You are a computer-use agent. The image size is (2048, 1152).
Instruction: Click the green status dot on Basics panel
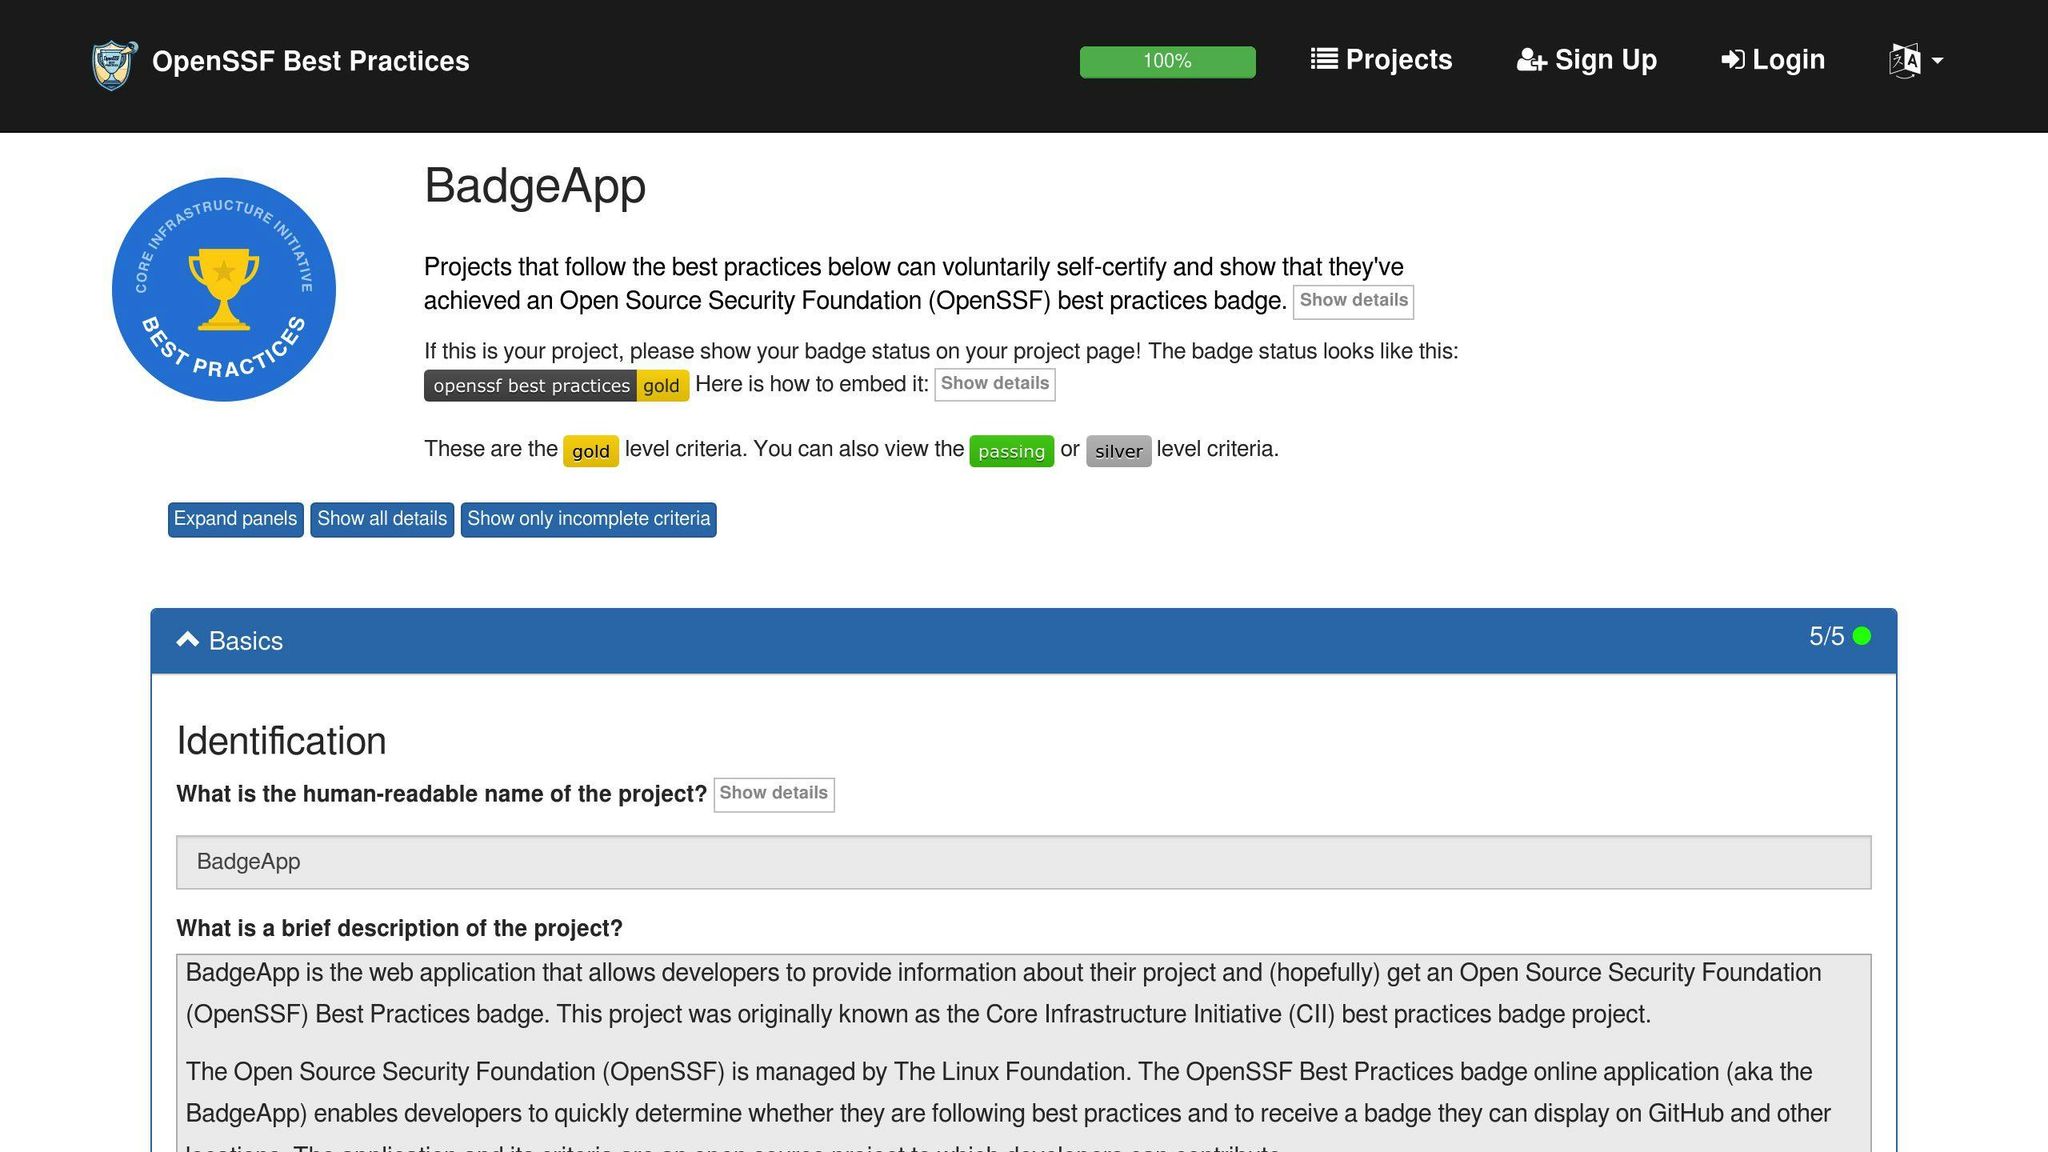[1862, 635]
